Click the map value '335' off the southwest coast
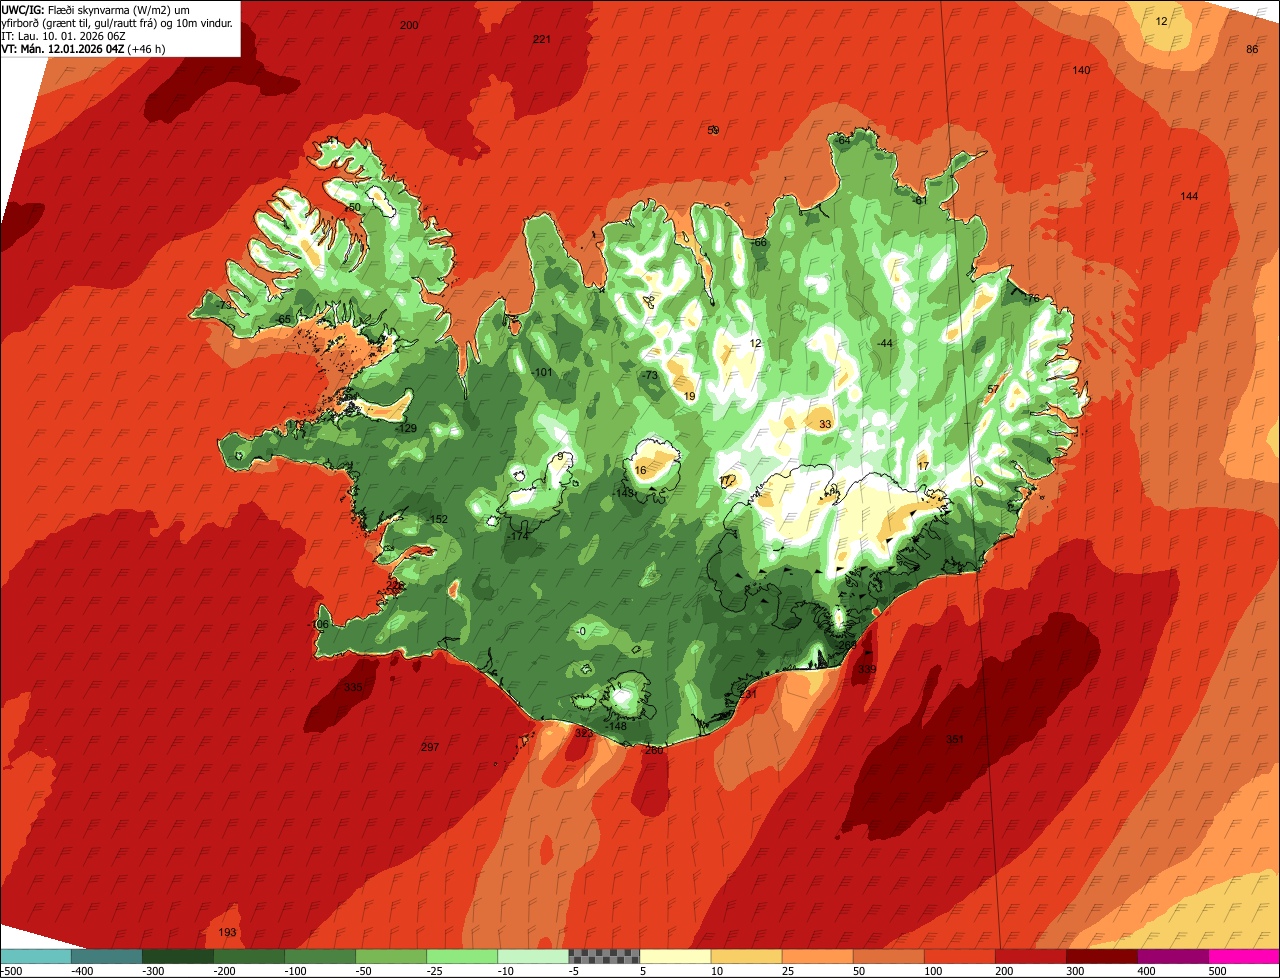The height and width of the screenshot is (978, 1280). point(353,688)
